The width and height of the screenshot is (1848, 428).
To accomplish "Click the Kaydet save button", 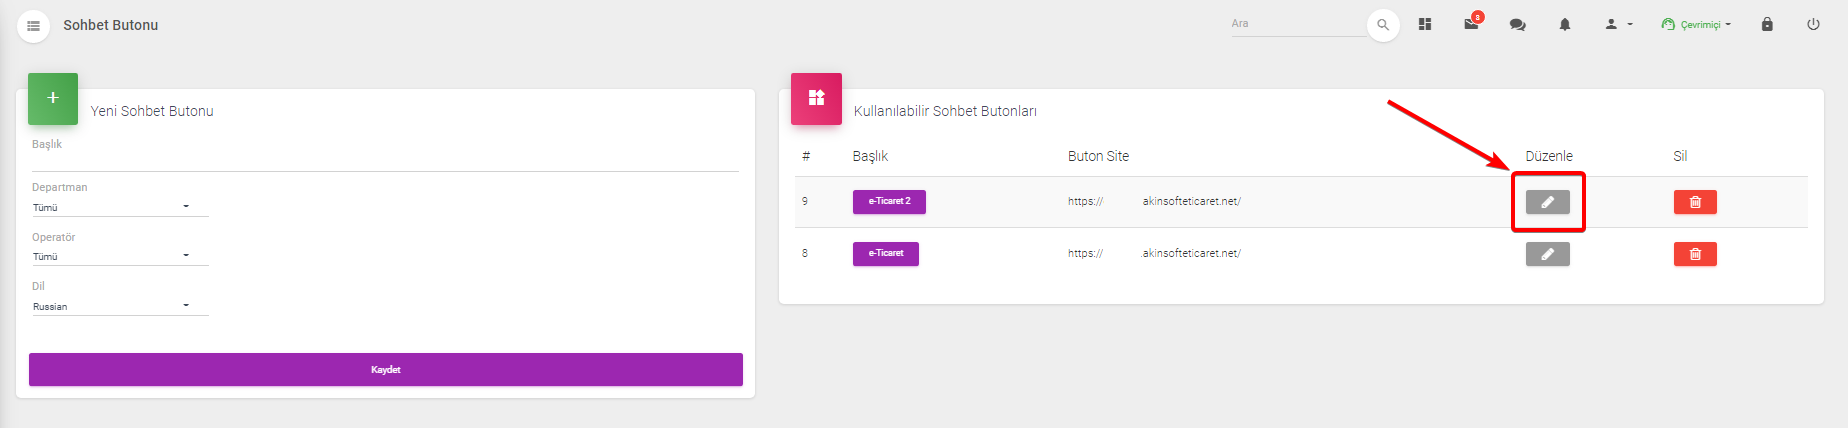I will click(x=386, y=369).
